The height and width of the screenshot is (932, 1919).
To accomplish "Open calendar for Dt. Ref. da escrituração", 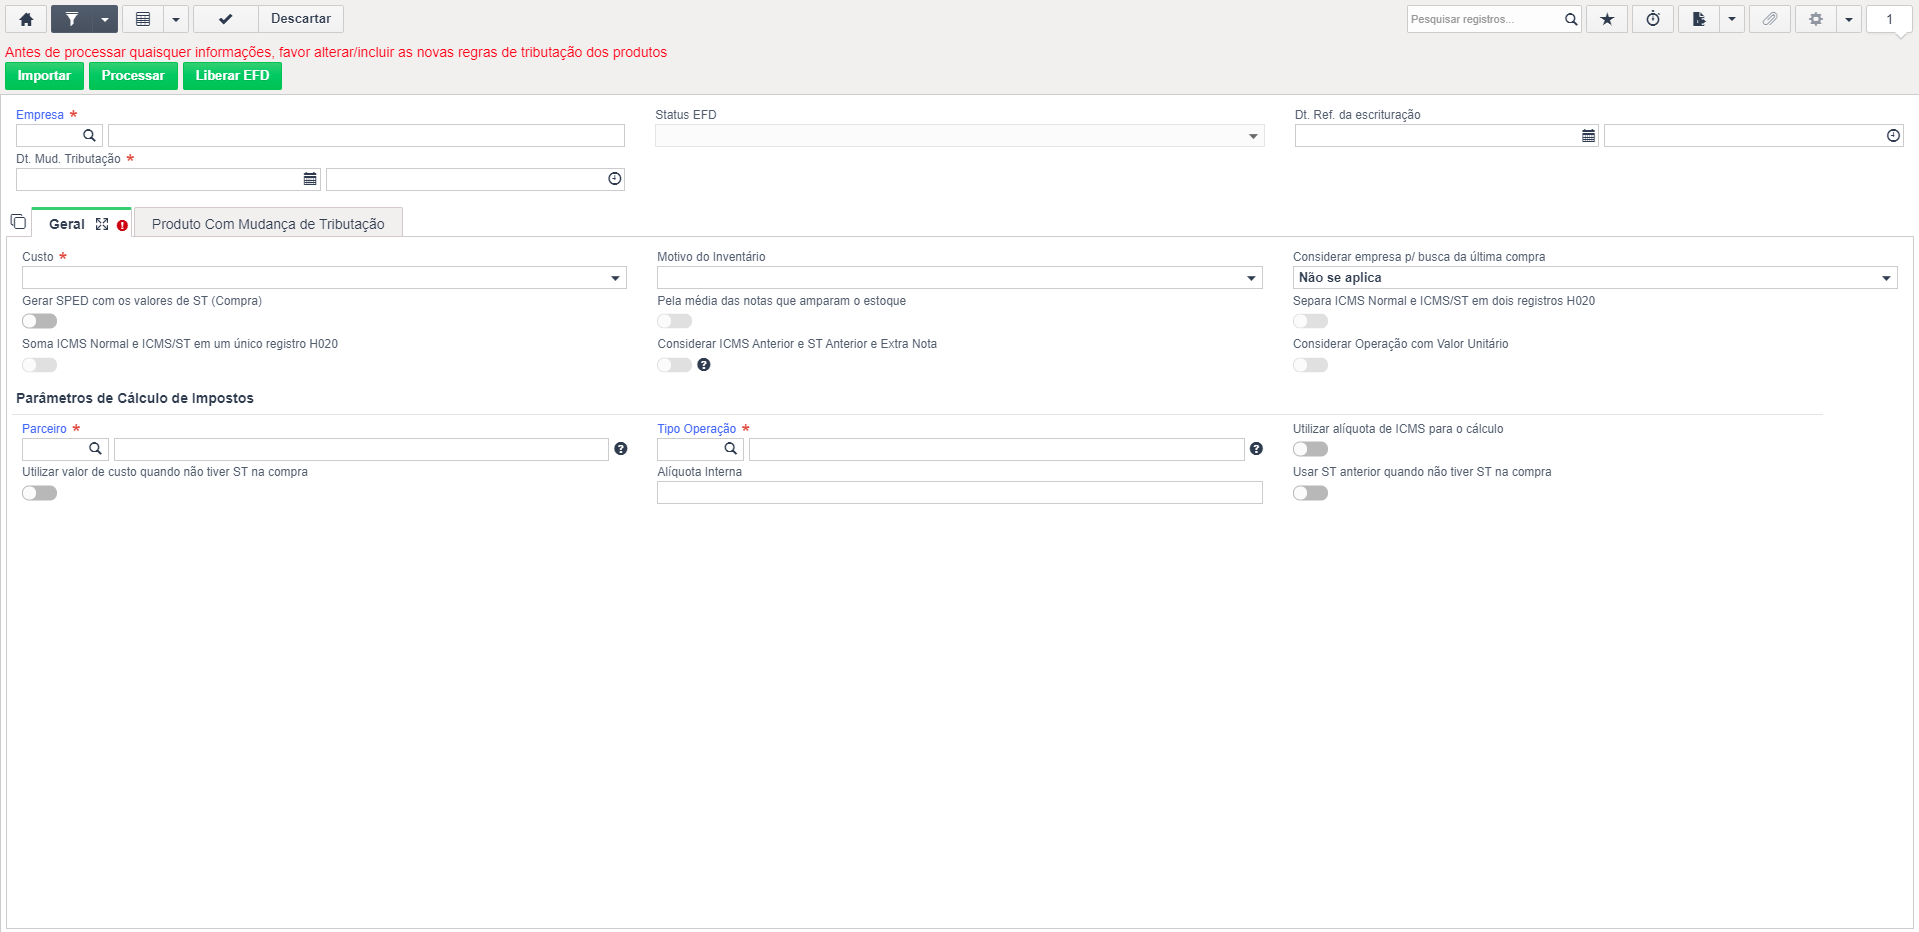I will tap(1588, 136).
